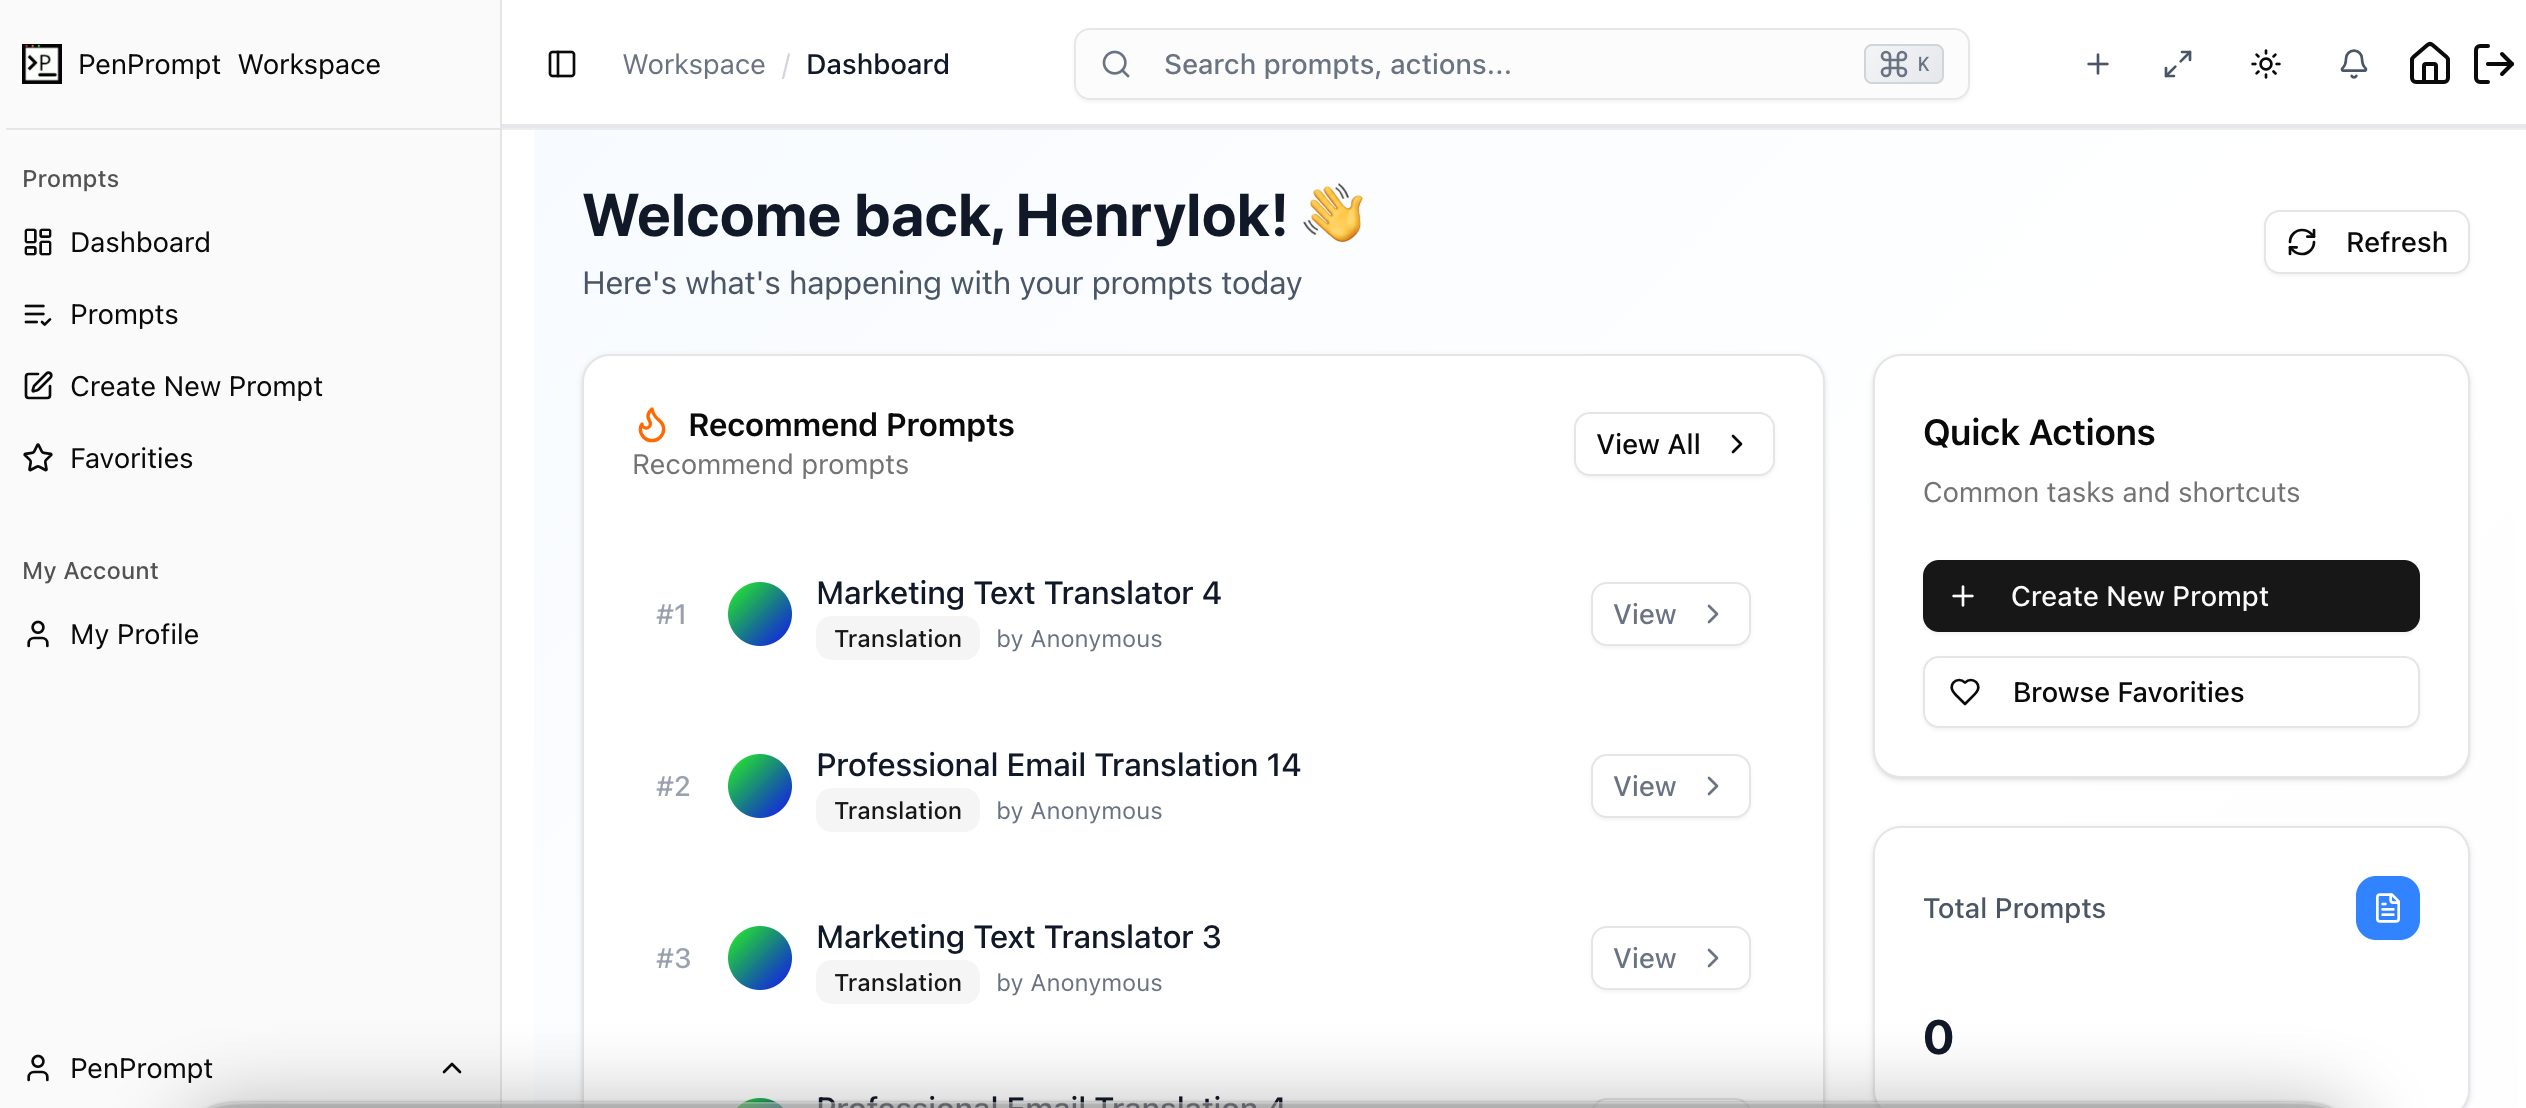View Marketing Text Translator 3
The image size is (2526, 1108).
point(1670,958)
